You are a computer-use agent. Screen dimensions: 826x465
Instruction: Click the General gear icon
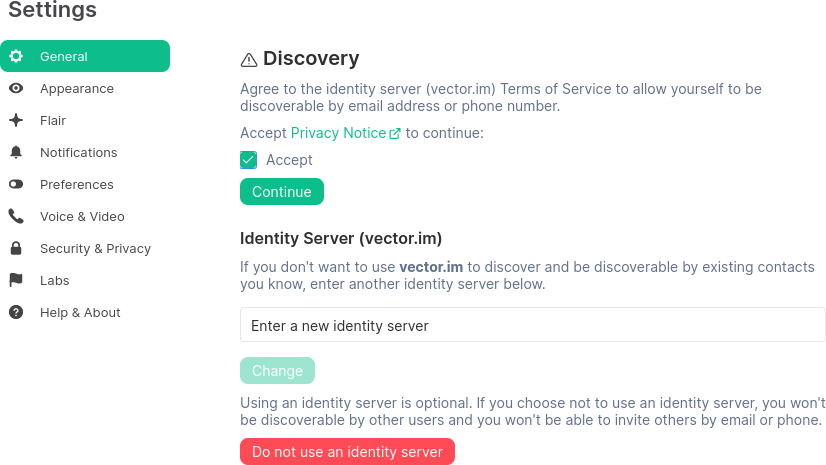(16, 56)
